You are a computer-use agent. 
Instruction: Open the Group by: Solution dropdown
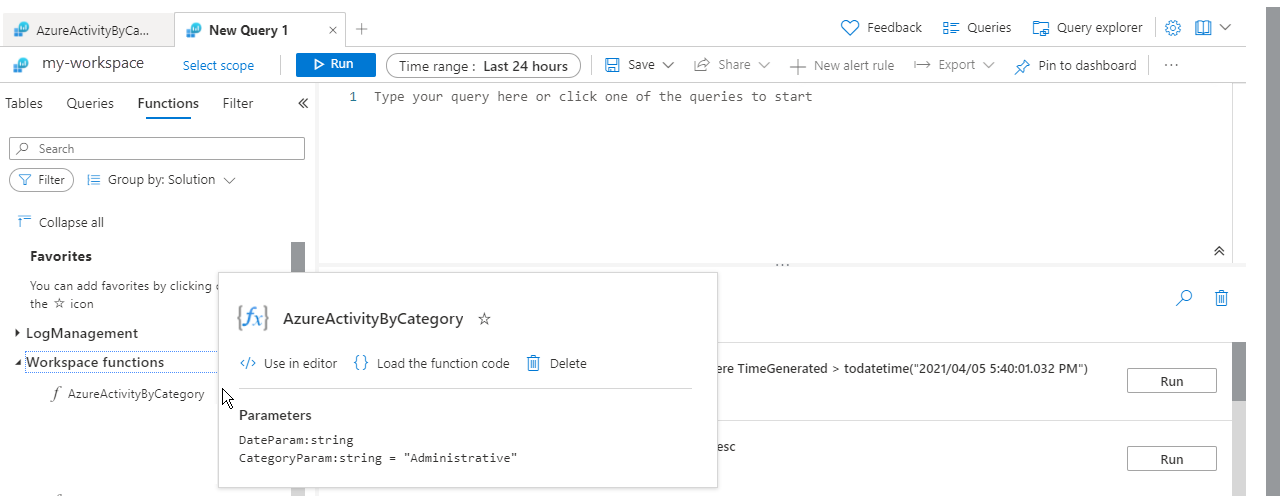point(161,180)
